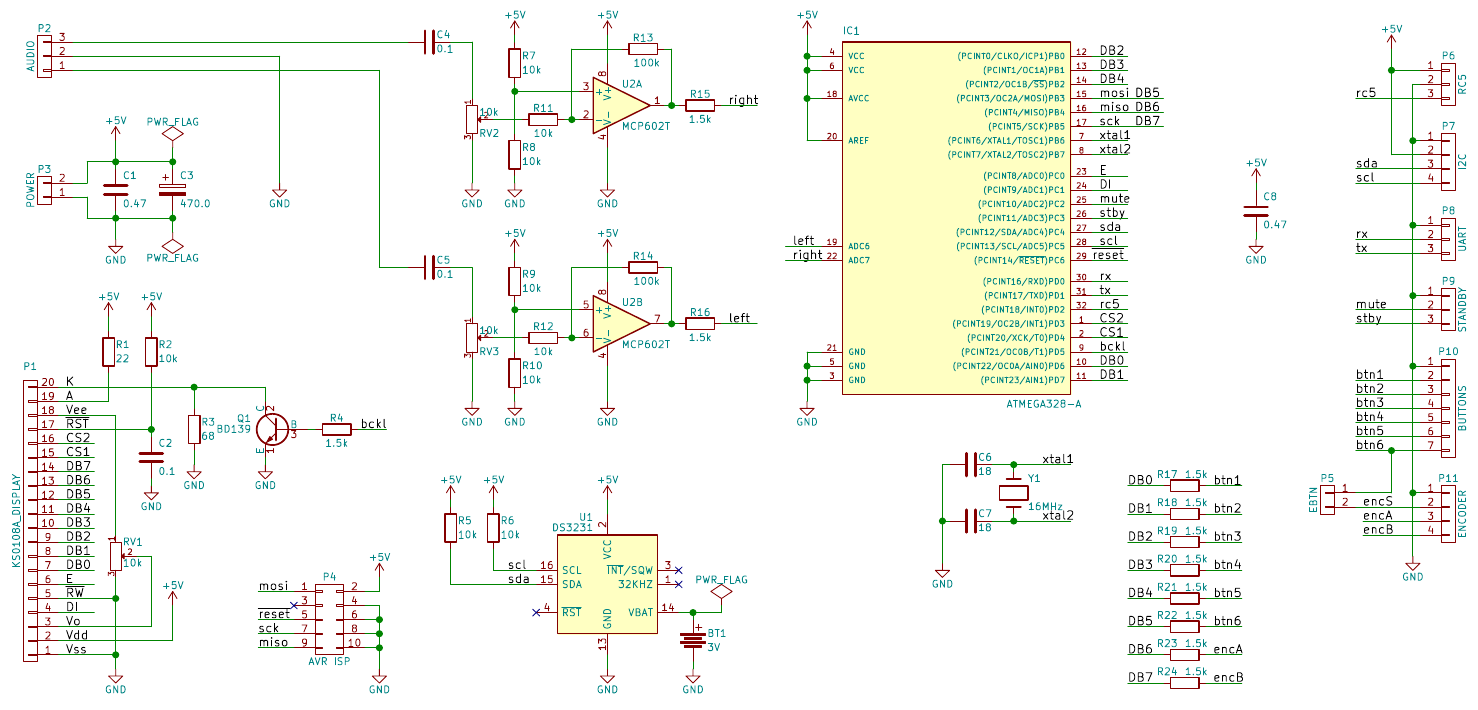Click the 3V battery value text
1478x710 pixels.
tap(714, 647)
